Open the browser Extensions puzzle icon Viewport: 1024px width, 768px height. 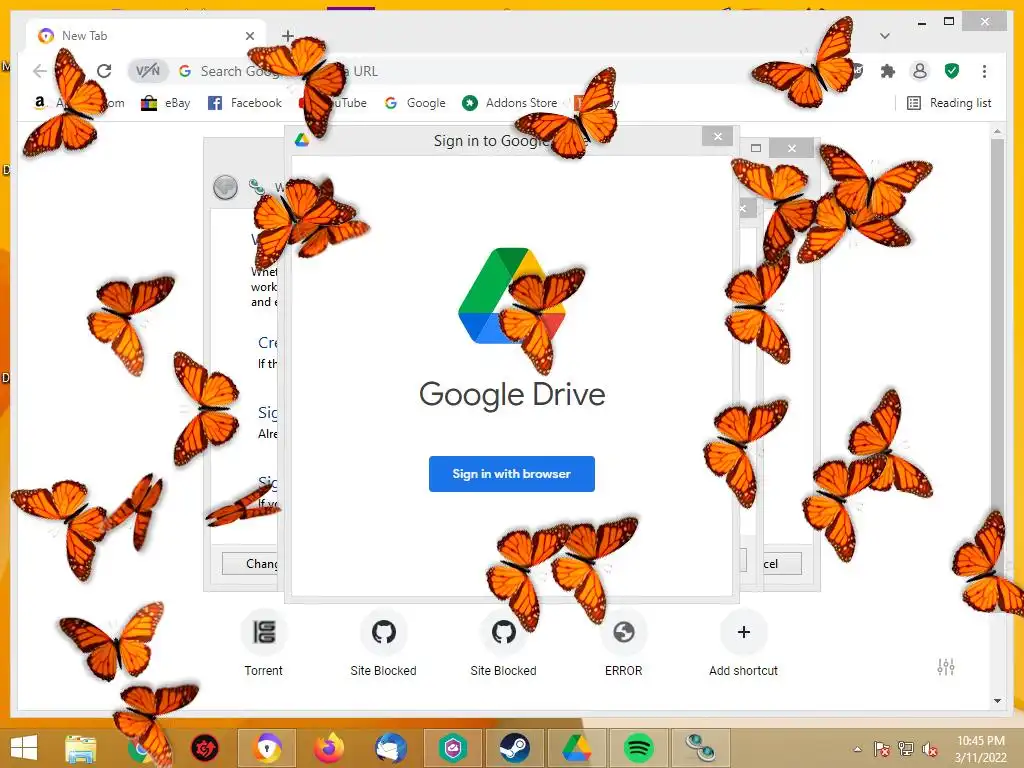[888, 71]
